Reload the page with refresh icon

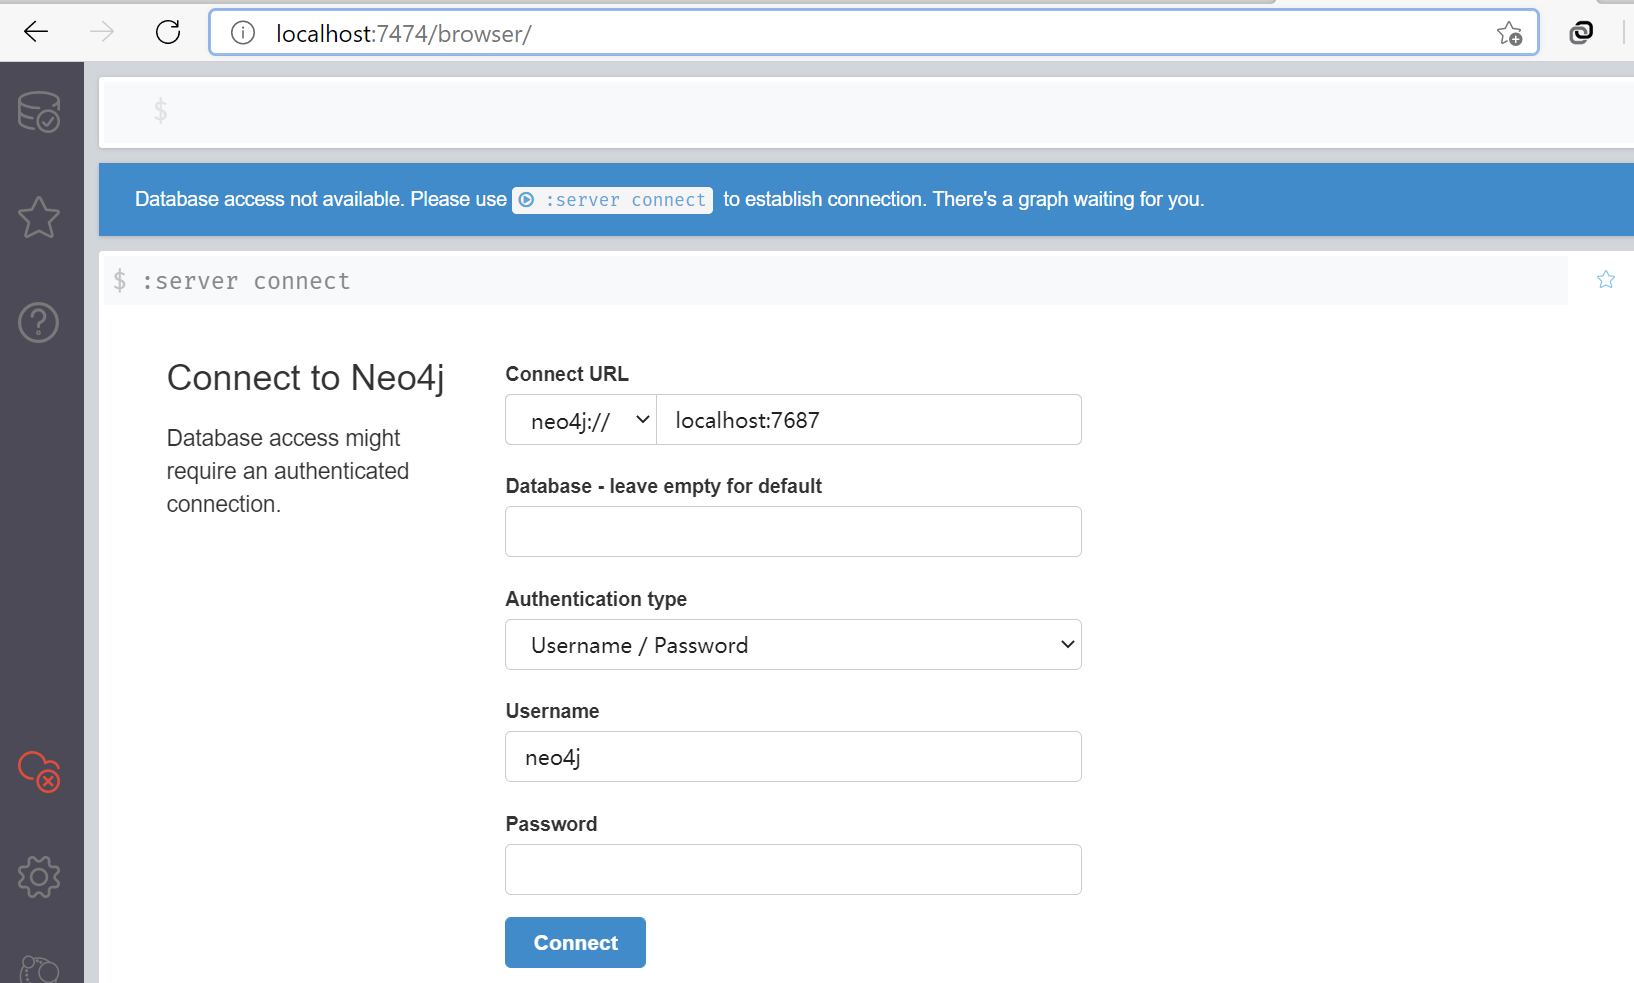point(168,32)
